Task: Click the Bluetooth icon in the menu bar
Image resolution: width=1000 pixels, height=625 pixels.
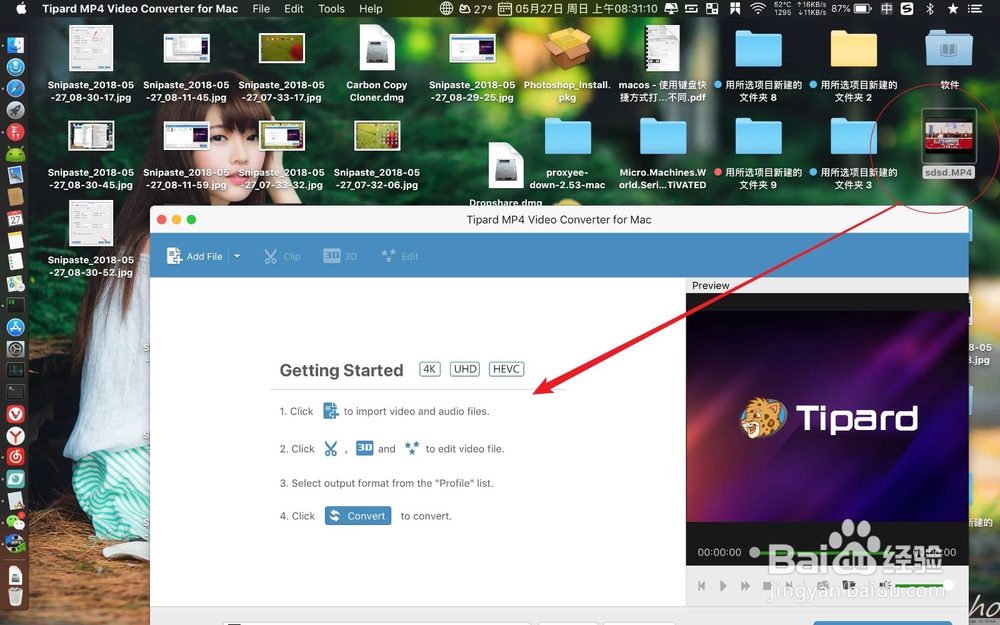Action: 930,9
